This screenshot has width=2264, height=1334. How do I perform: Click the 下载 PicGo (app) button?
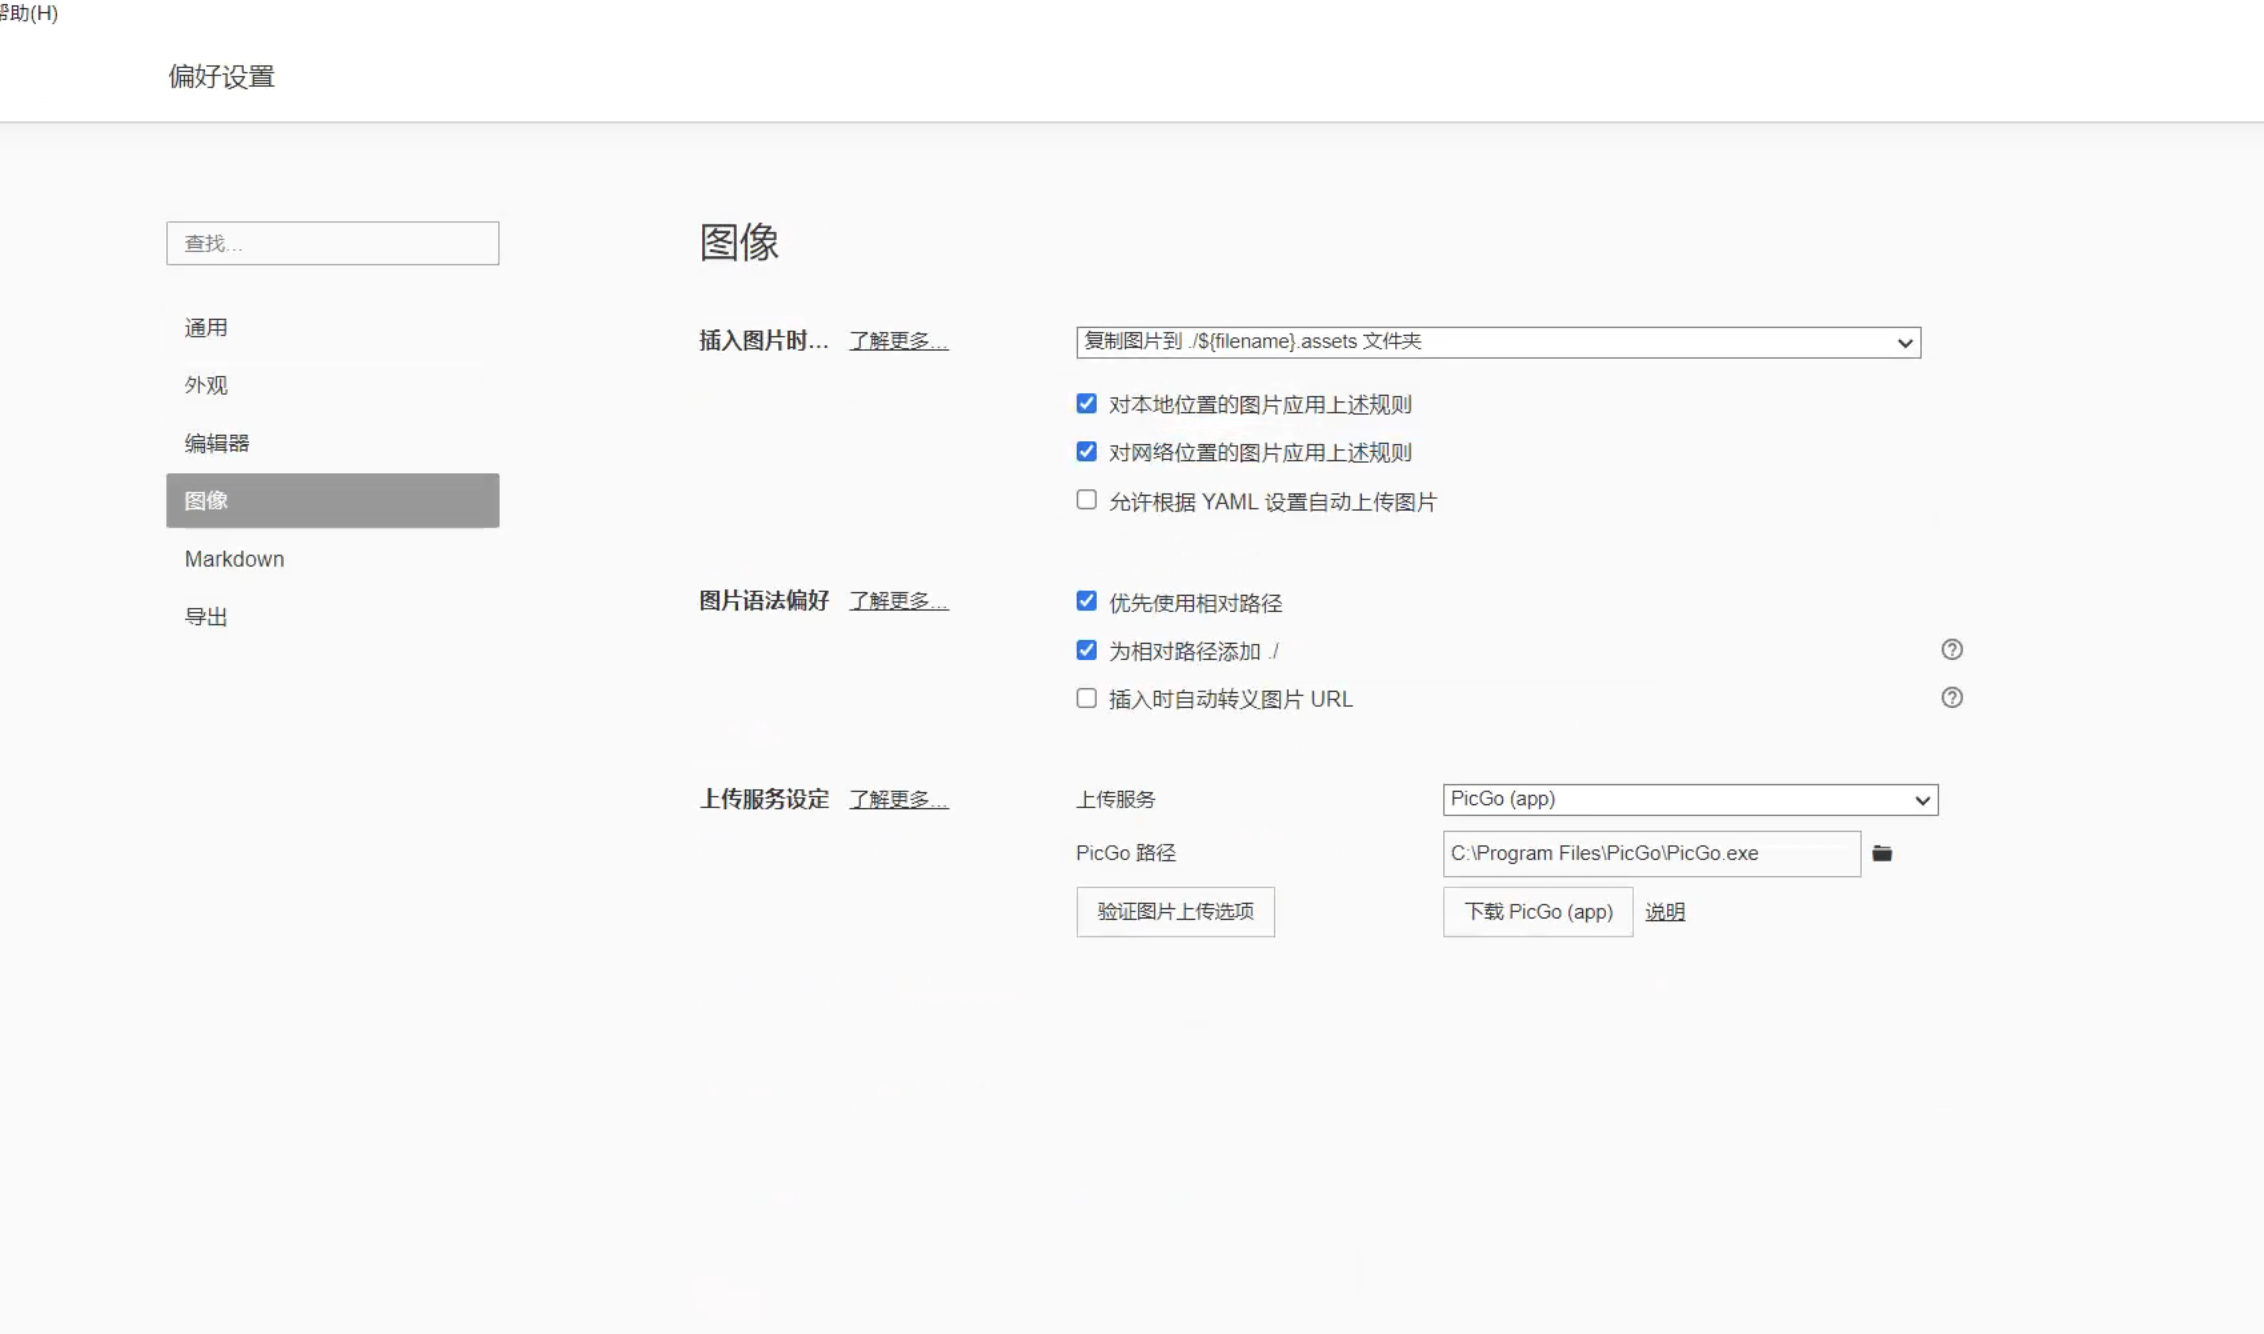tap(1537, 912)
